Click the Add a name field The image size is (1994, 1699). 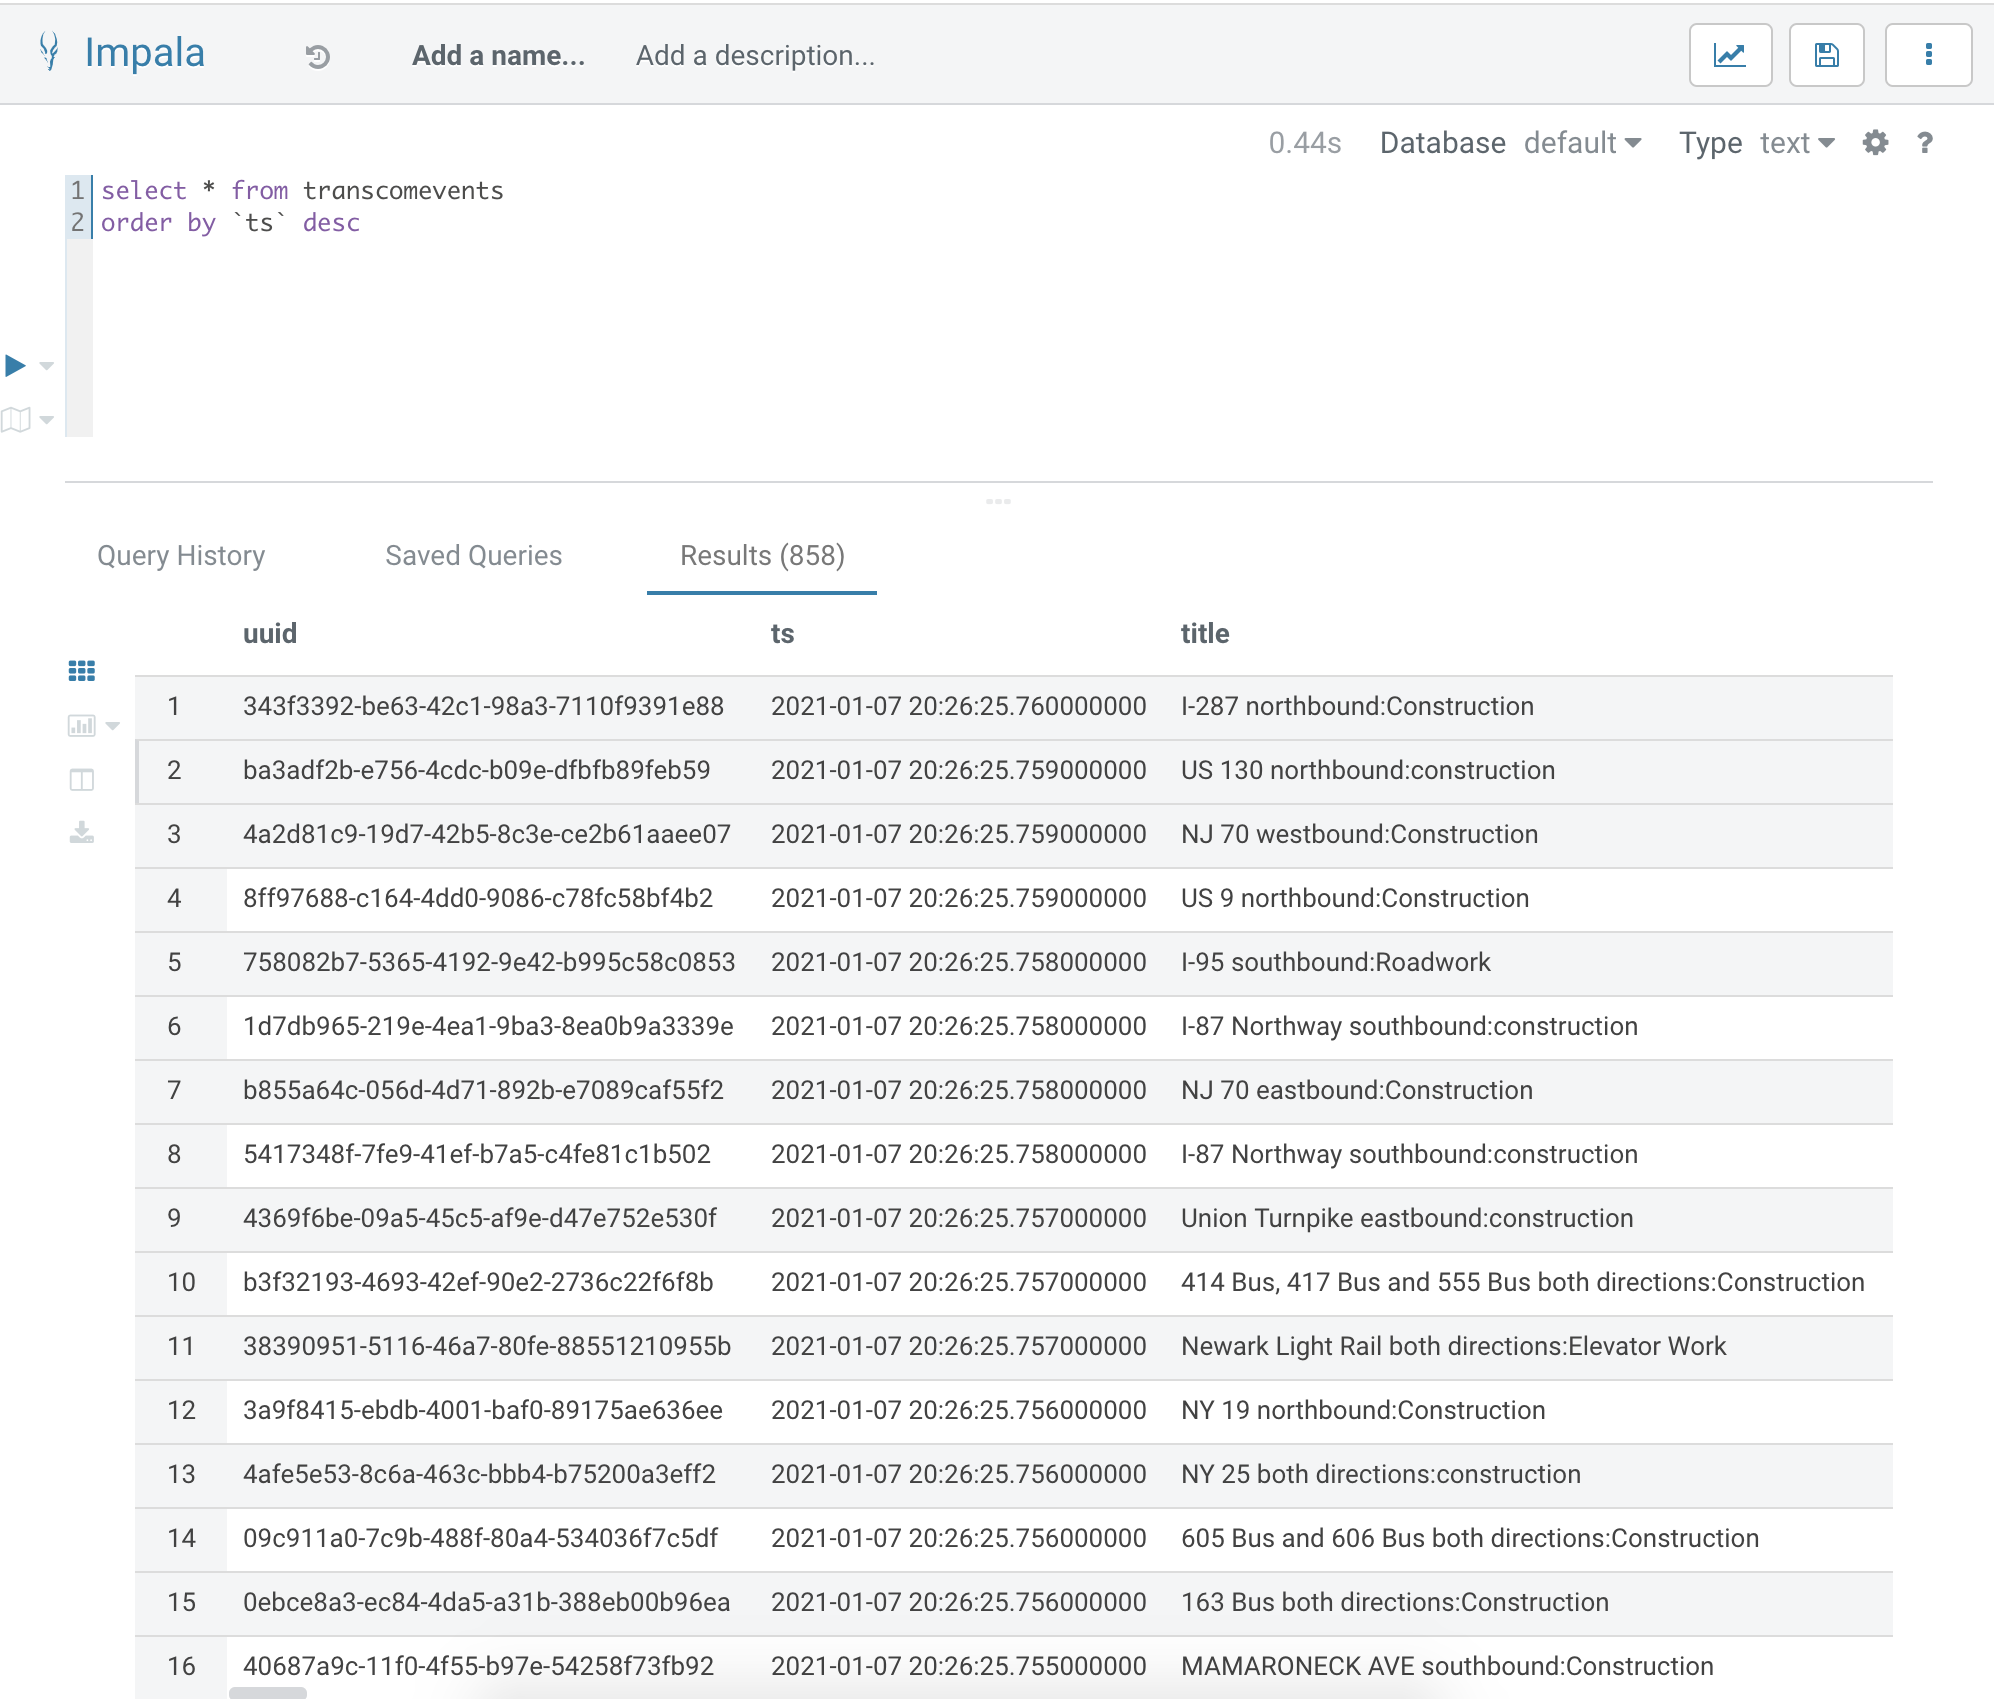(498, 56)
